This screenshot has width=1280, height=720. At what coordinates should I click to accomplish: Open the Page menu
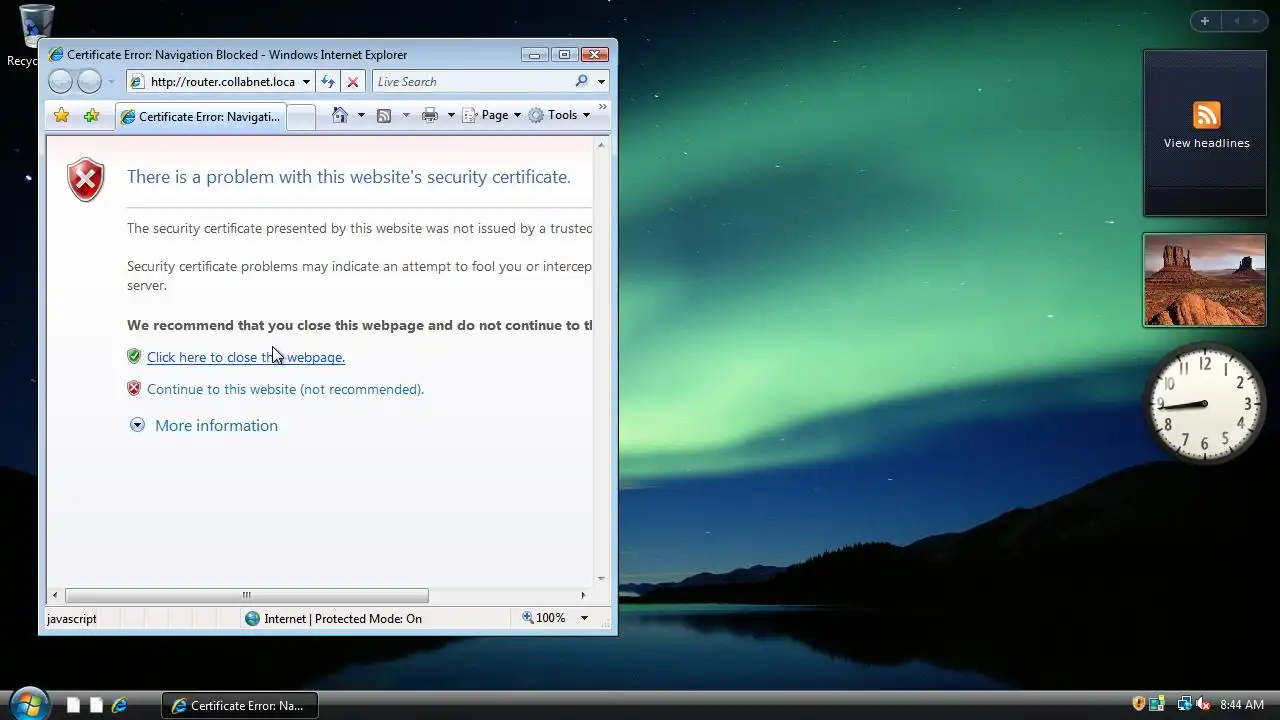(492, 115)
